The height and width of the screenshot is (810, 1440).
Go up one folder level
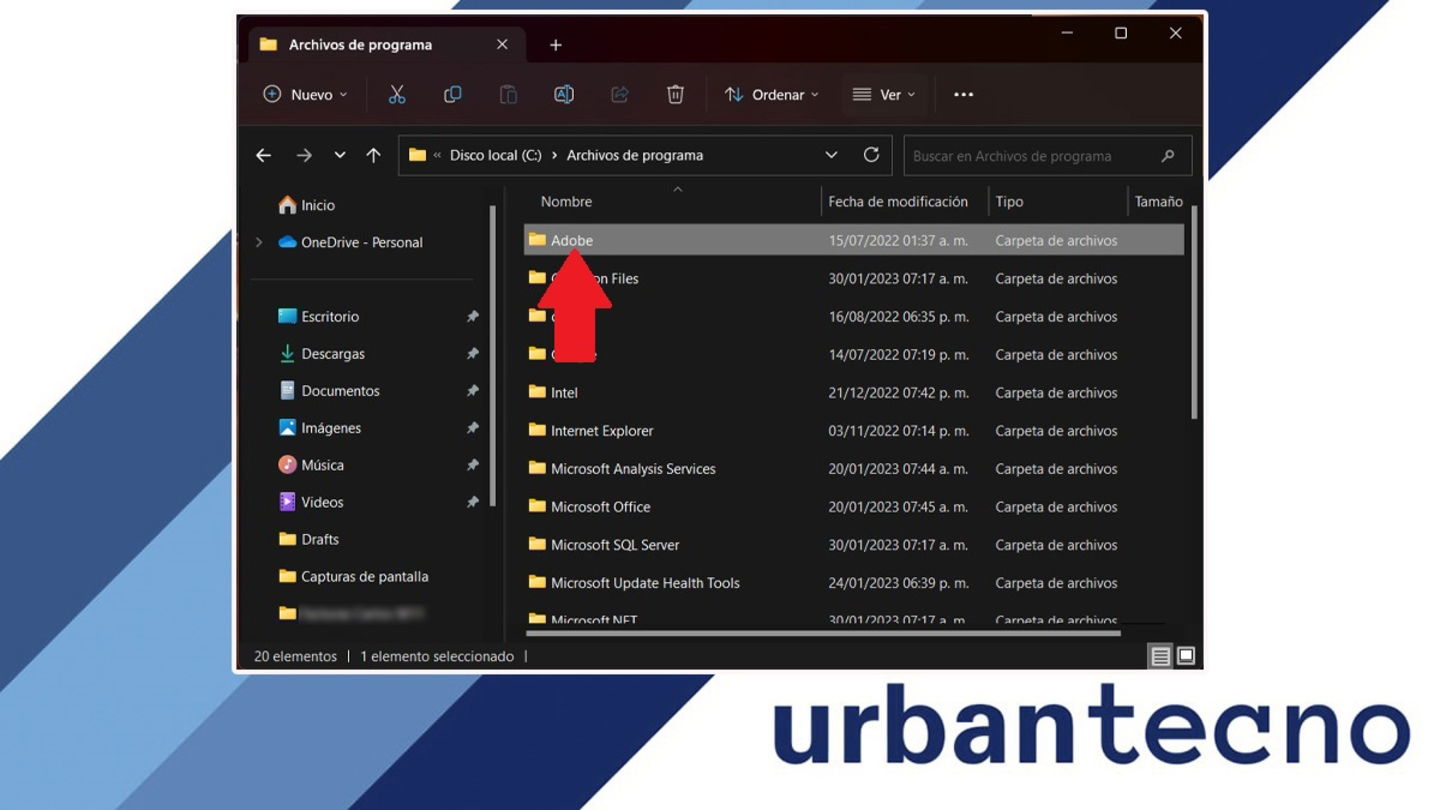point(373,155)
